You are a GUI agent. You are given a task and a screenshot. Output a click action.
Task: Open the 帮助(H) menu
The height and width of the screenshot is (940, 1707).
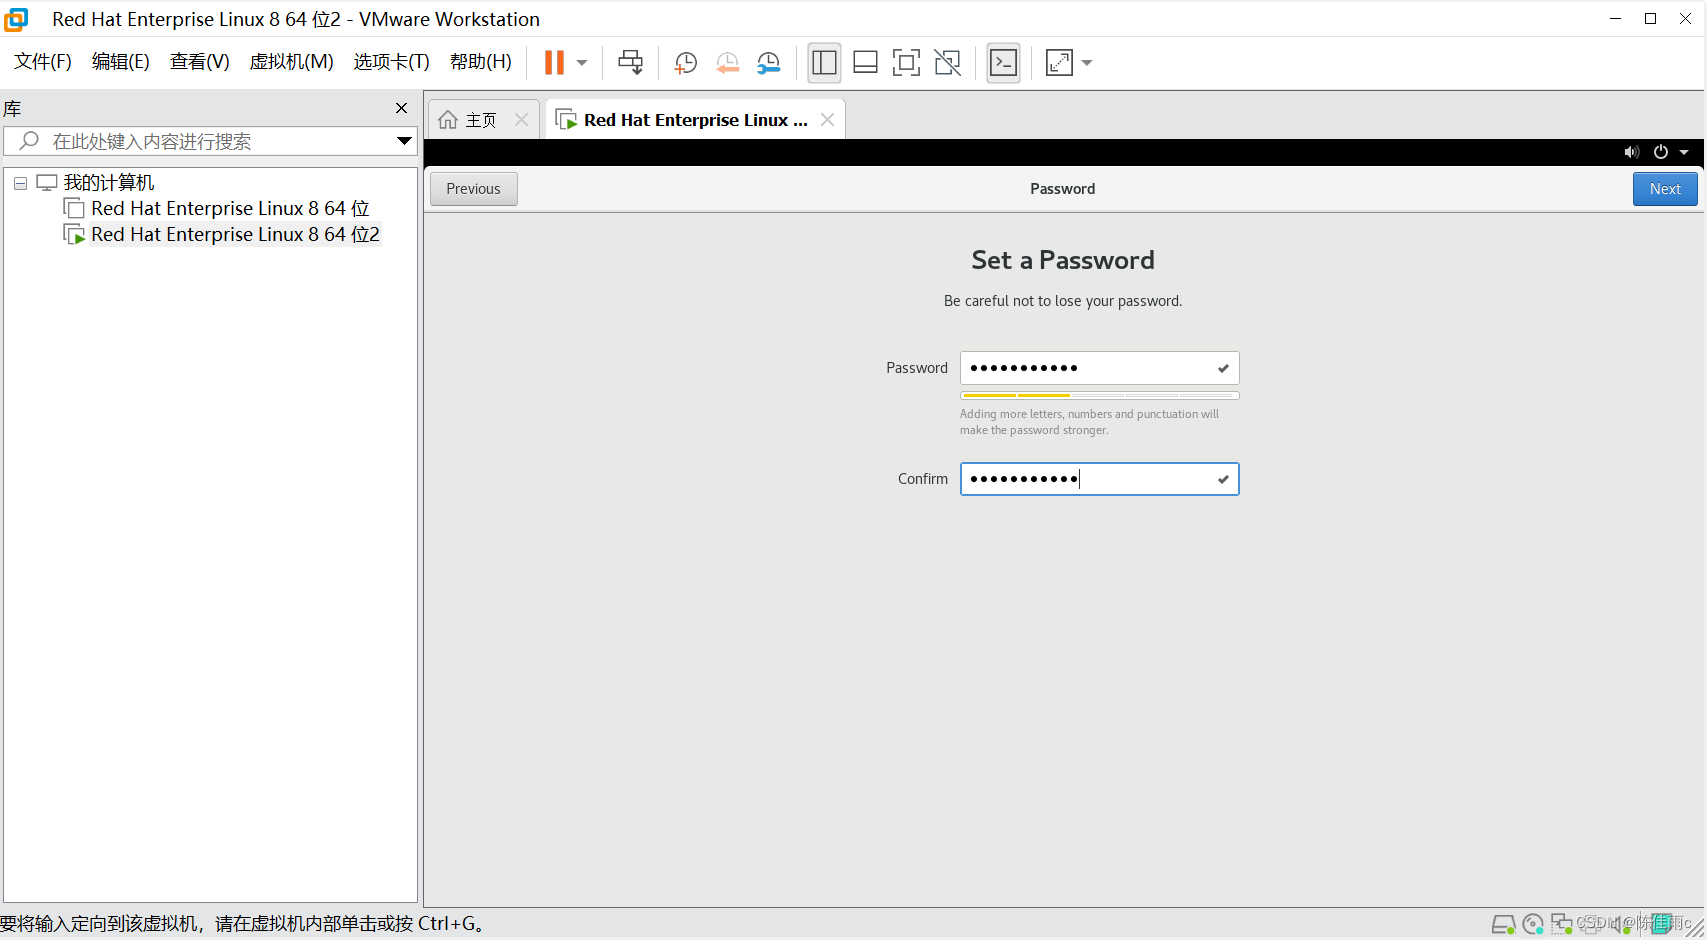coord(481,62)
